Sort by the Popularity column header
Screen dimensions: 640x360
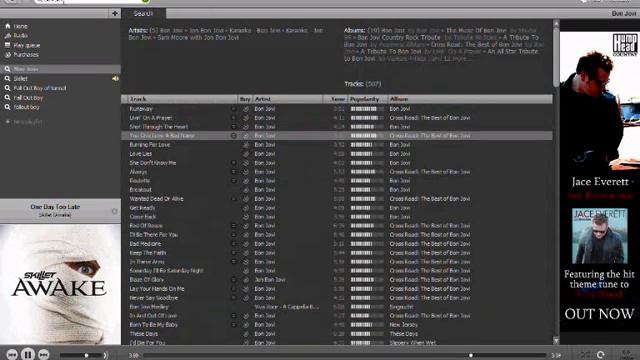(x=367, y=99)
